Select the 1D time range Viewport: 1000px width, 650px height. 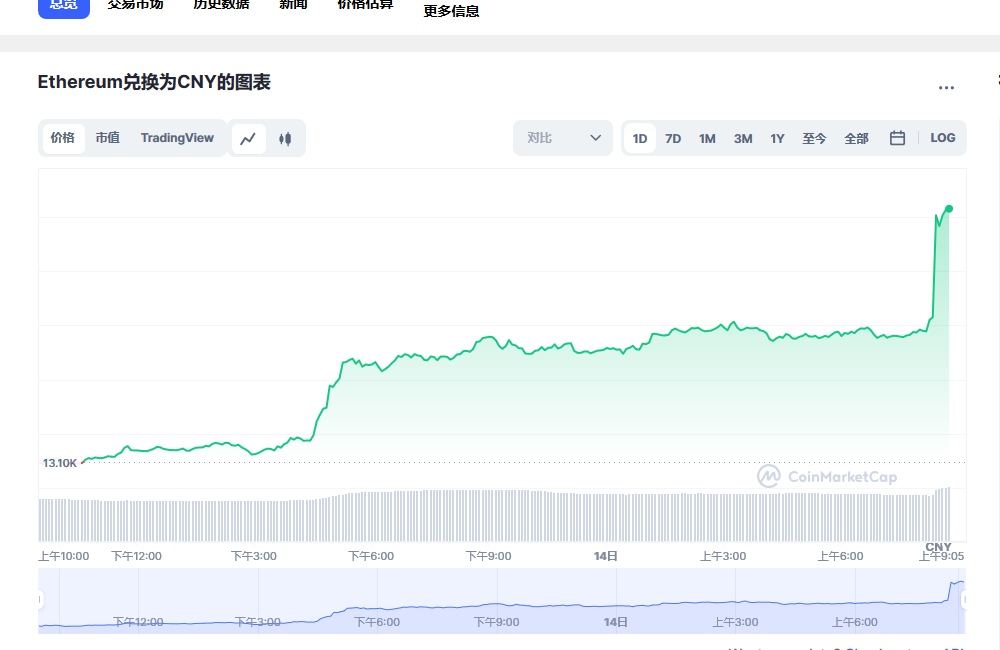pyautogui.click(x=640, y=138)
